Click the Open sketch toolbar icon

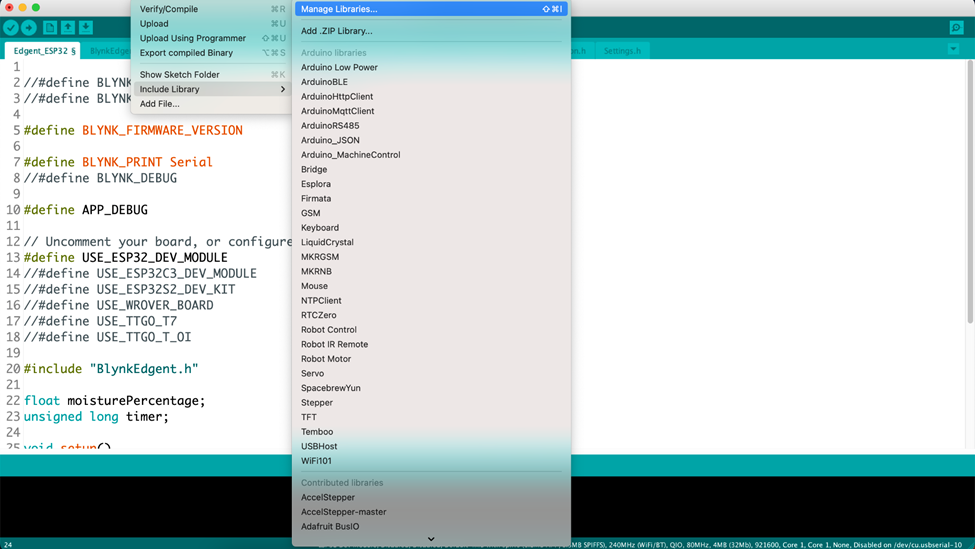click(68, 27)
